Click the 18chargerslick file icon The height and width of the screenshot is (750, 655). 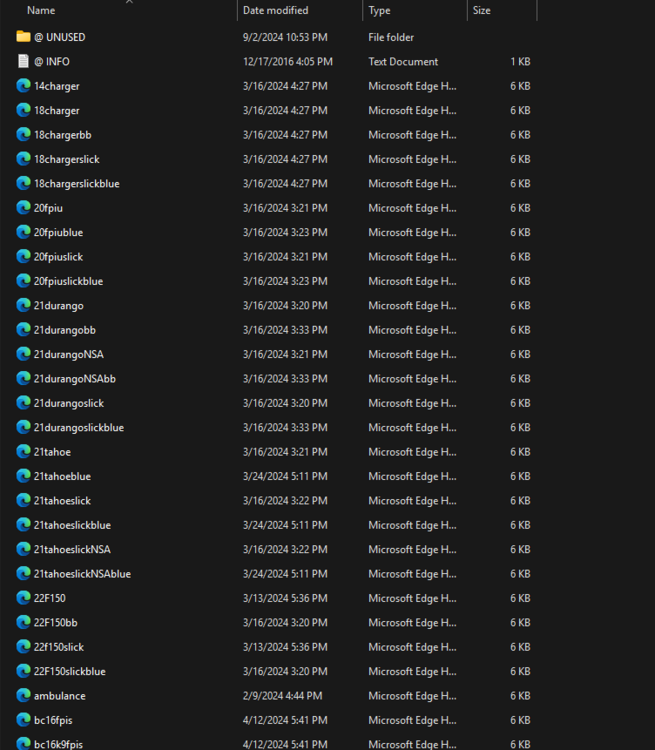(23, 159)
